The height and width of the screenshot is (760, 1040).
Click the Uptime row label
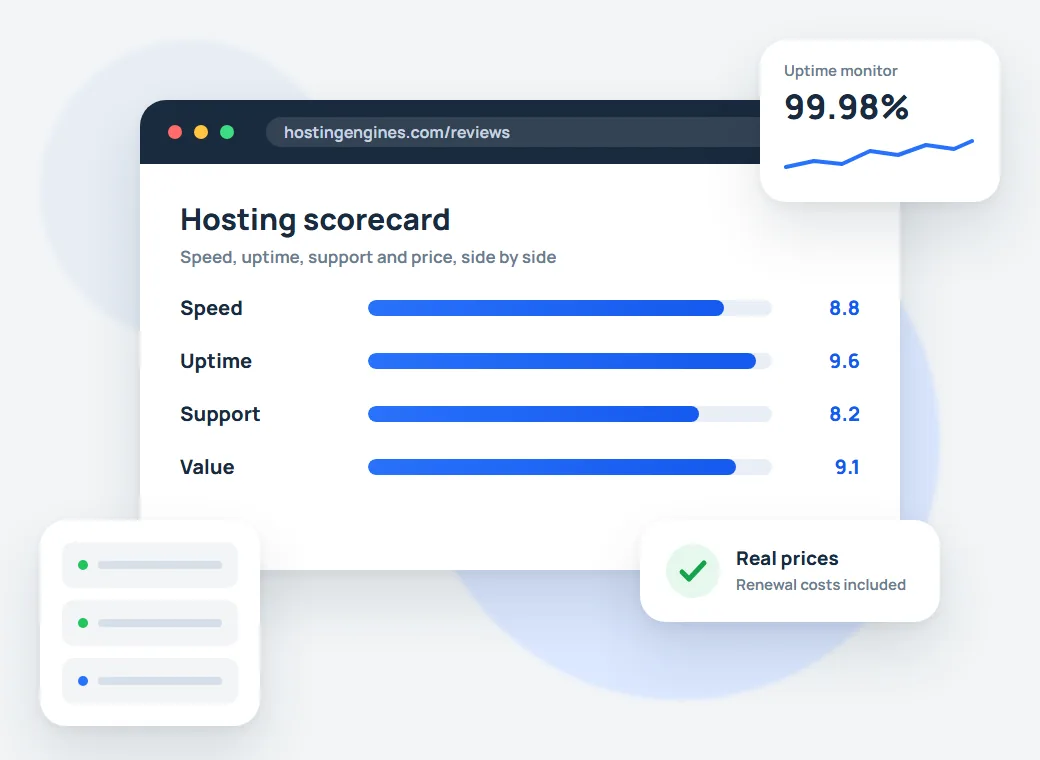(x=216, y=361)
